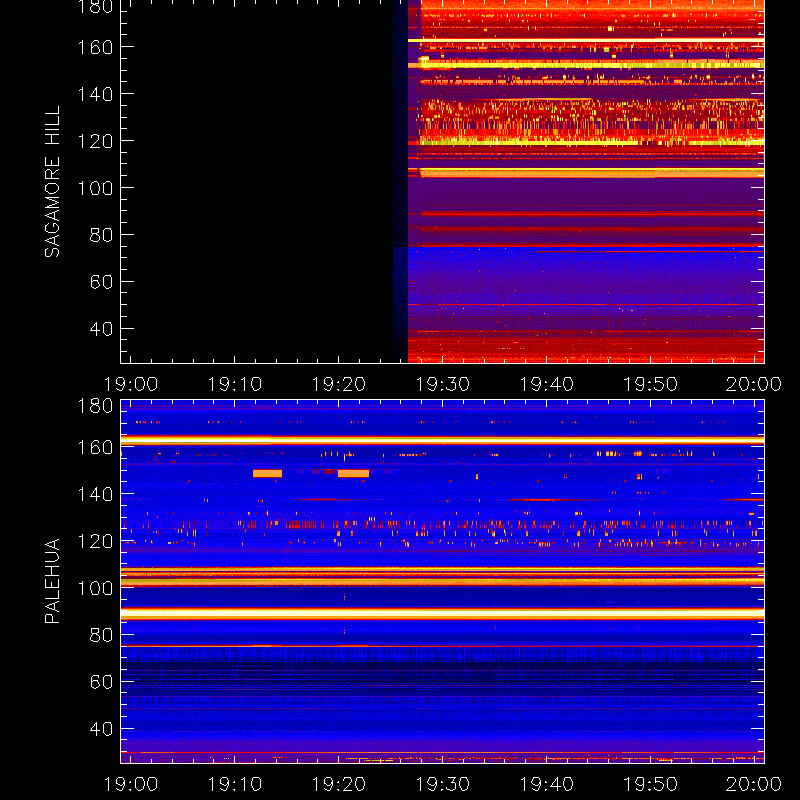Click 19:00 time label under Palehua plot
Image resolution: width=800 pixels, height=800 pixels.
coord(131,784)
